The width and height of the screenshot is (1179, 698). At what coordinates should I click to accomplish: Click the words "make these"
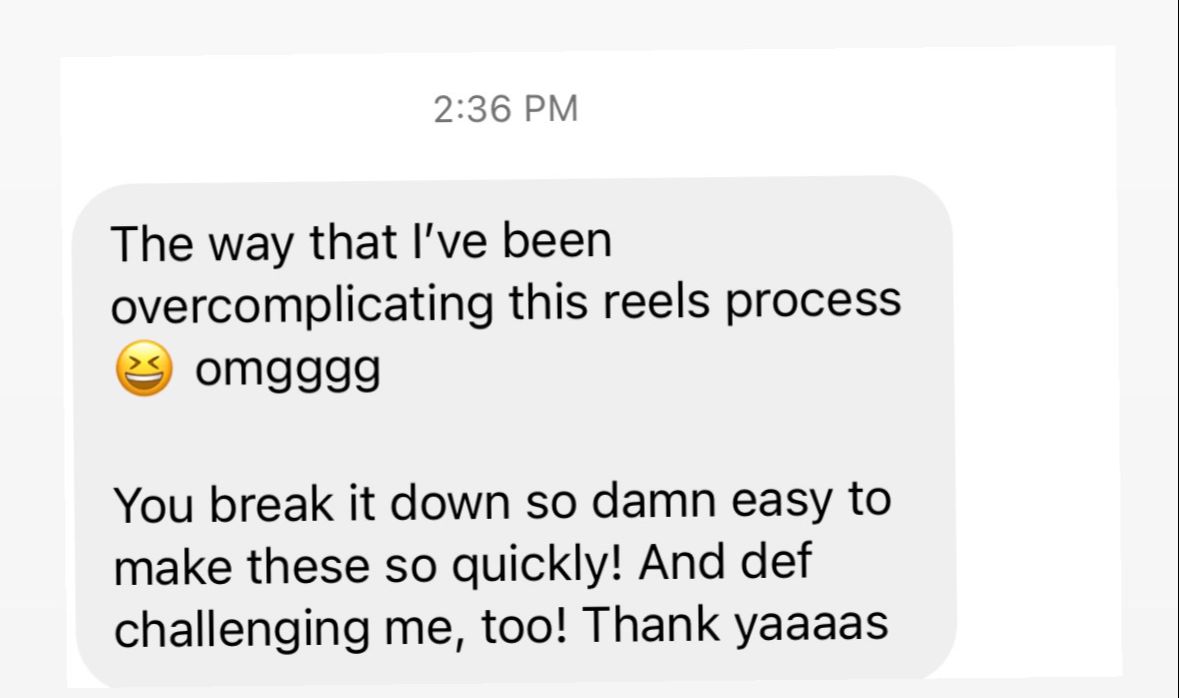[241, 566]
